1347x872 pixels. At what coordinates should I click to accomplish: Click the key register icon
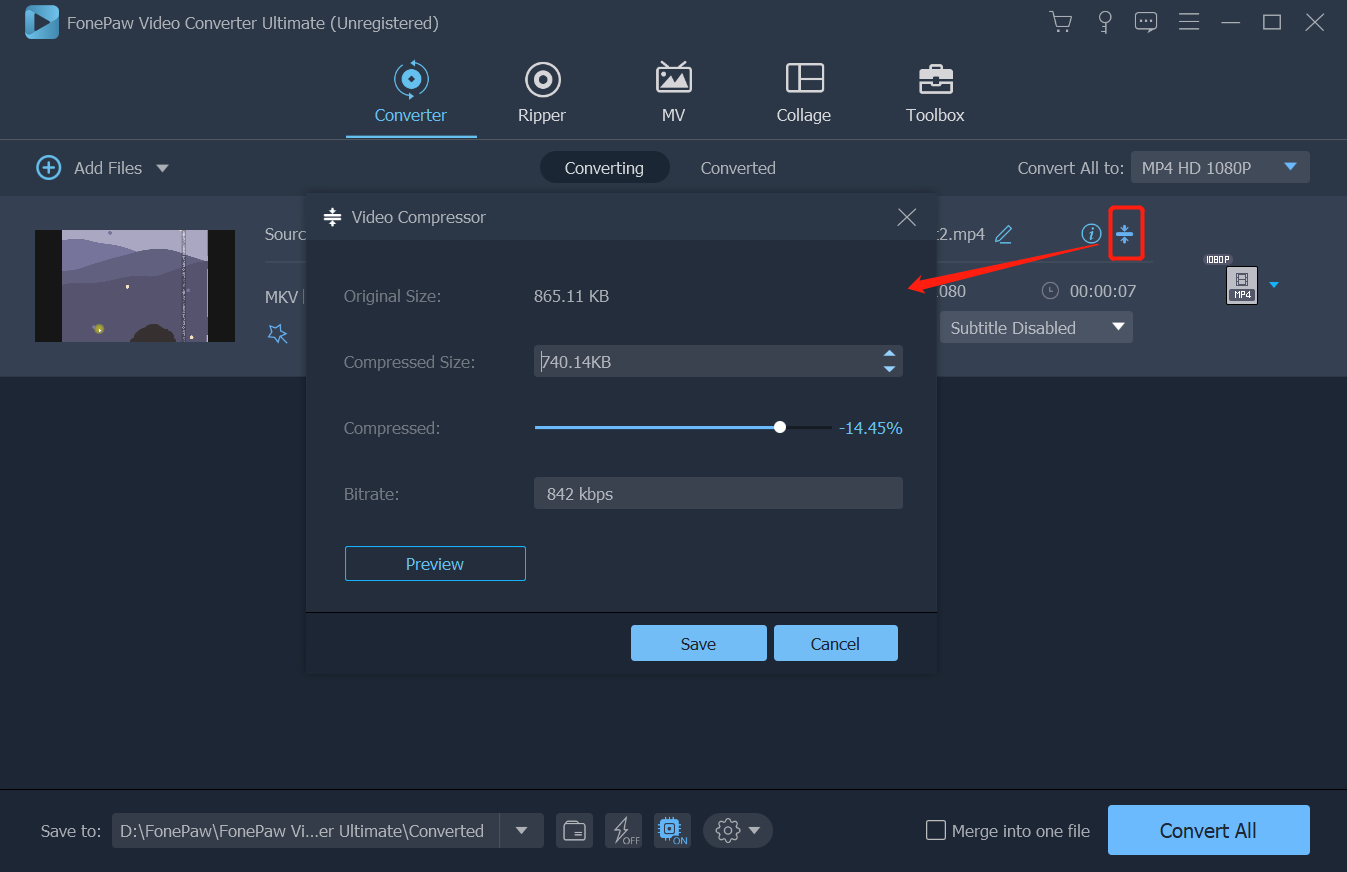(1105, 22)
